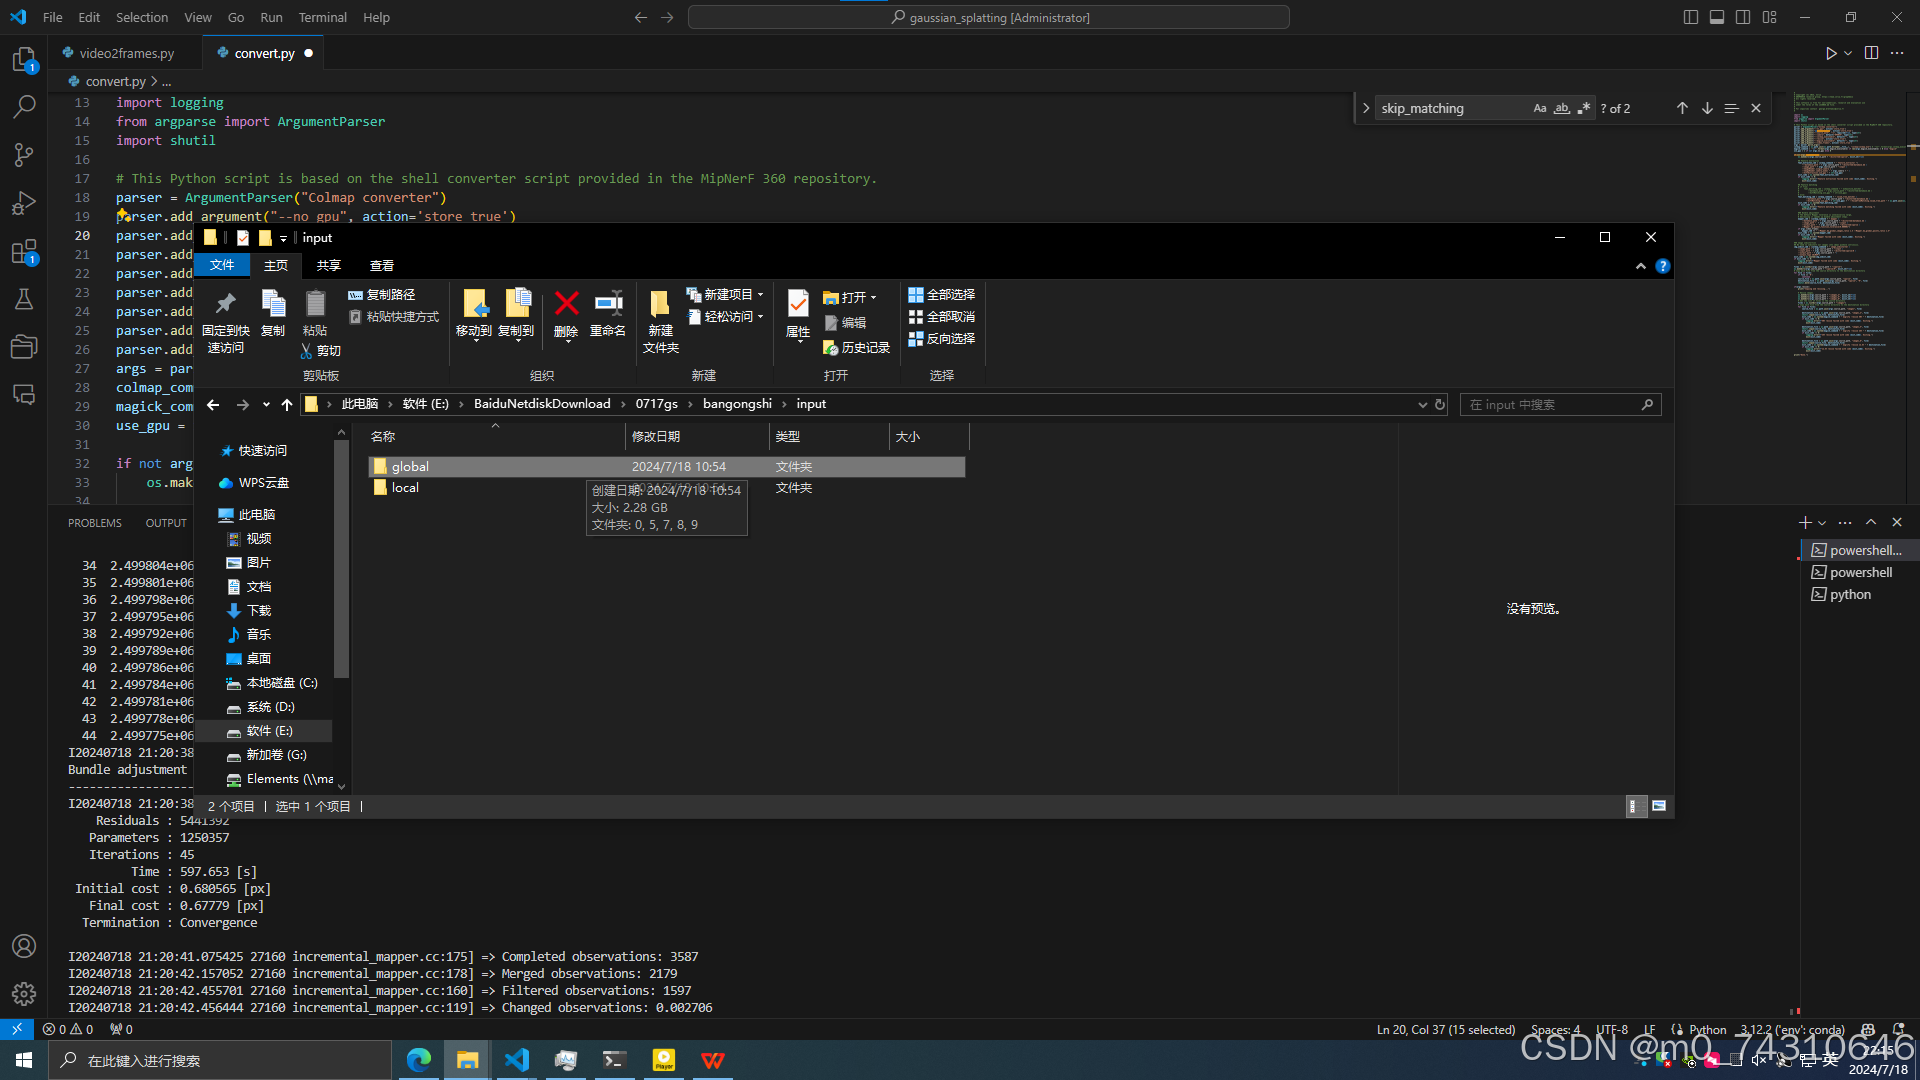Screen dimensions: 1920x1080
Task: Open the new terminal launch profile dropdown
Action: coord(1822,523)
